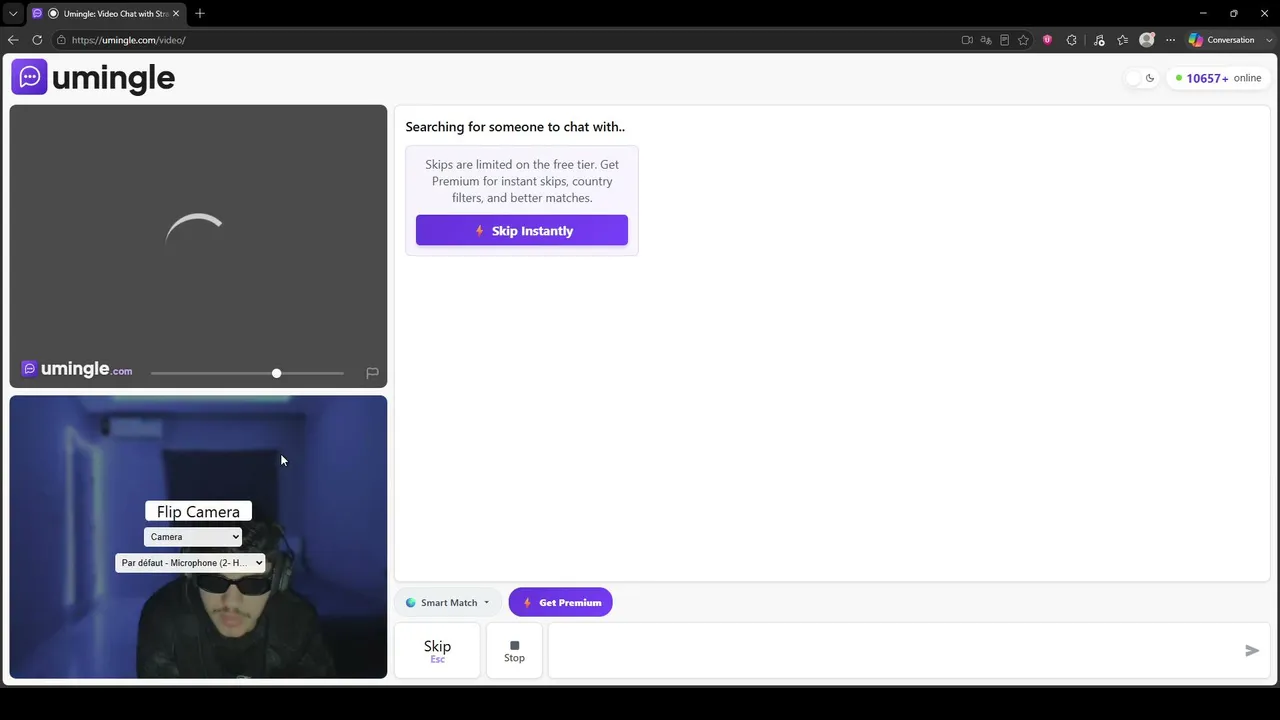This screenshot has height=720, width=1280.
Task: Click the Get Premium button
Action: [x=560, y=602]
